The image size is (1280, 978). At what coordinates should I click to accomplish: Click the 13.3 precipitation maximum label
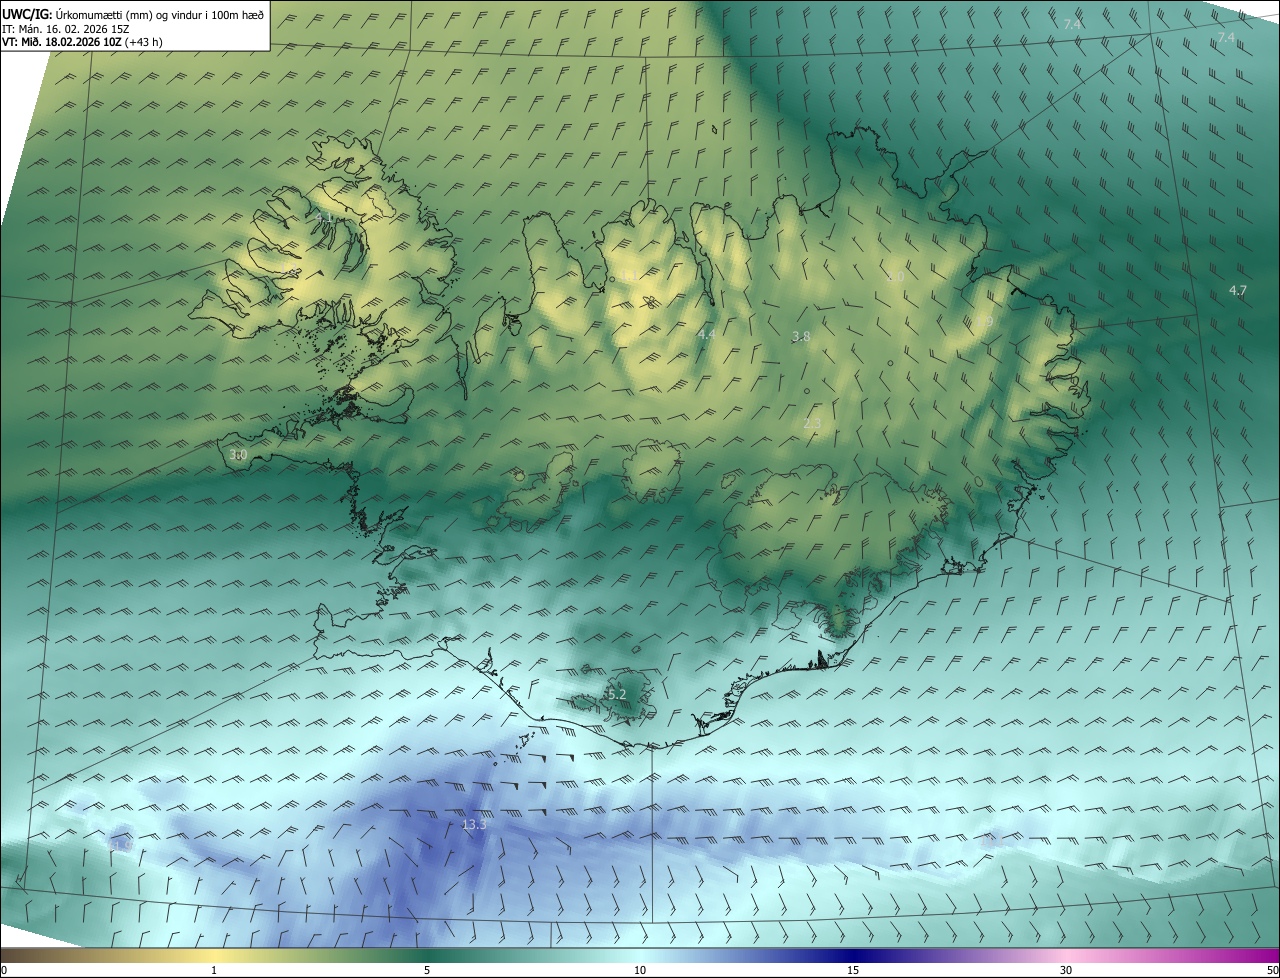point(474,825)
